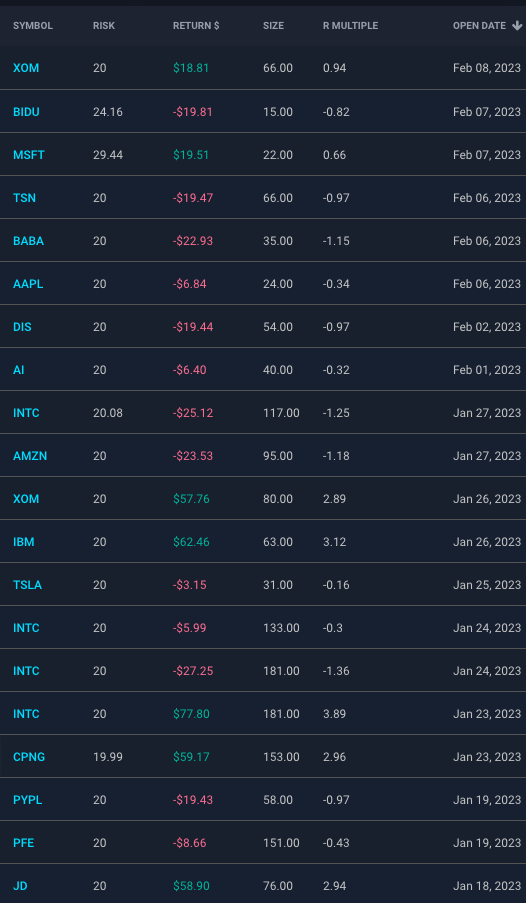Viewport: 526px width, 903px height.
Task: Open the TSLA symbol link
Action: 27,585
